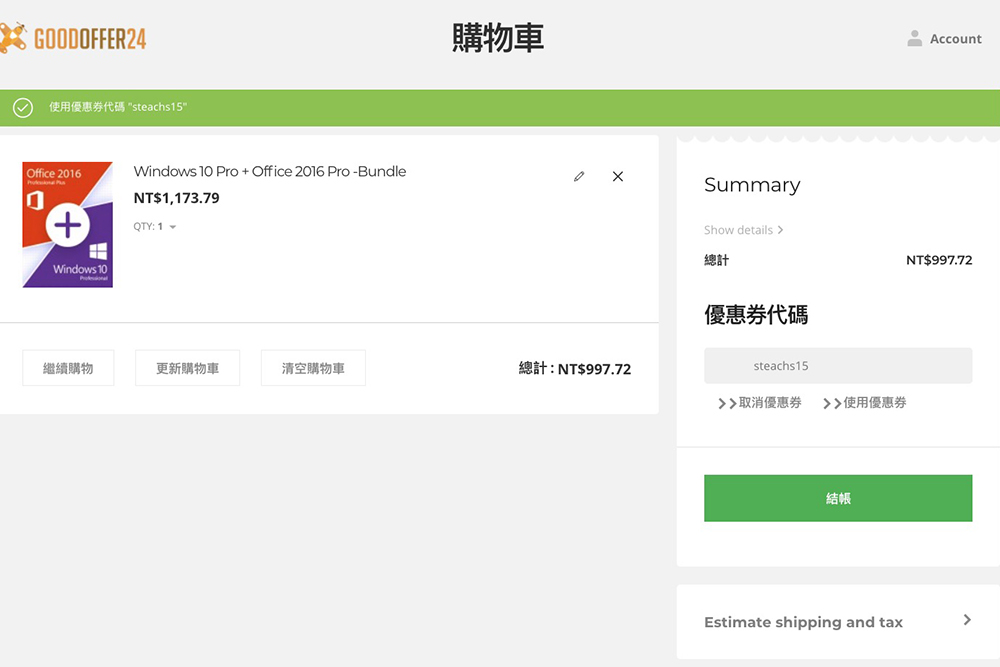The height and width of the screenshot is (667, 1000).
Task: Click the Office 2016 product thumbnail
Action: click(x=68, y=224)
